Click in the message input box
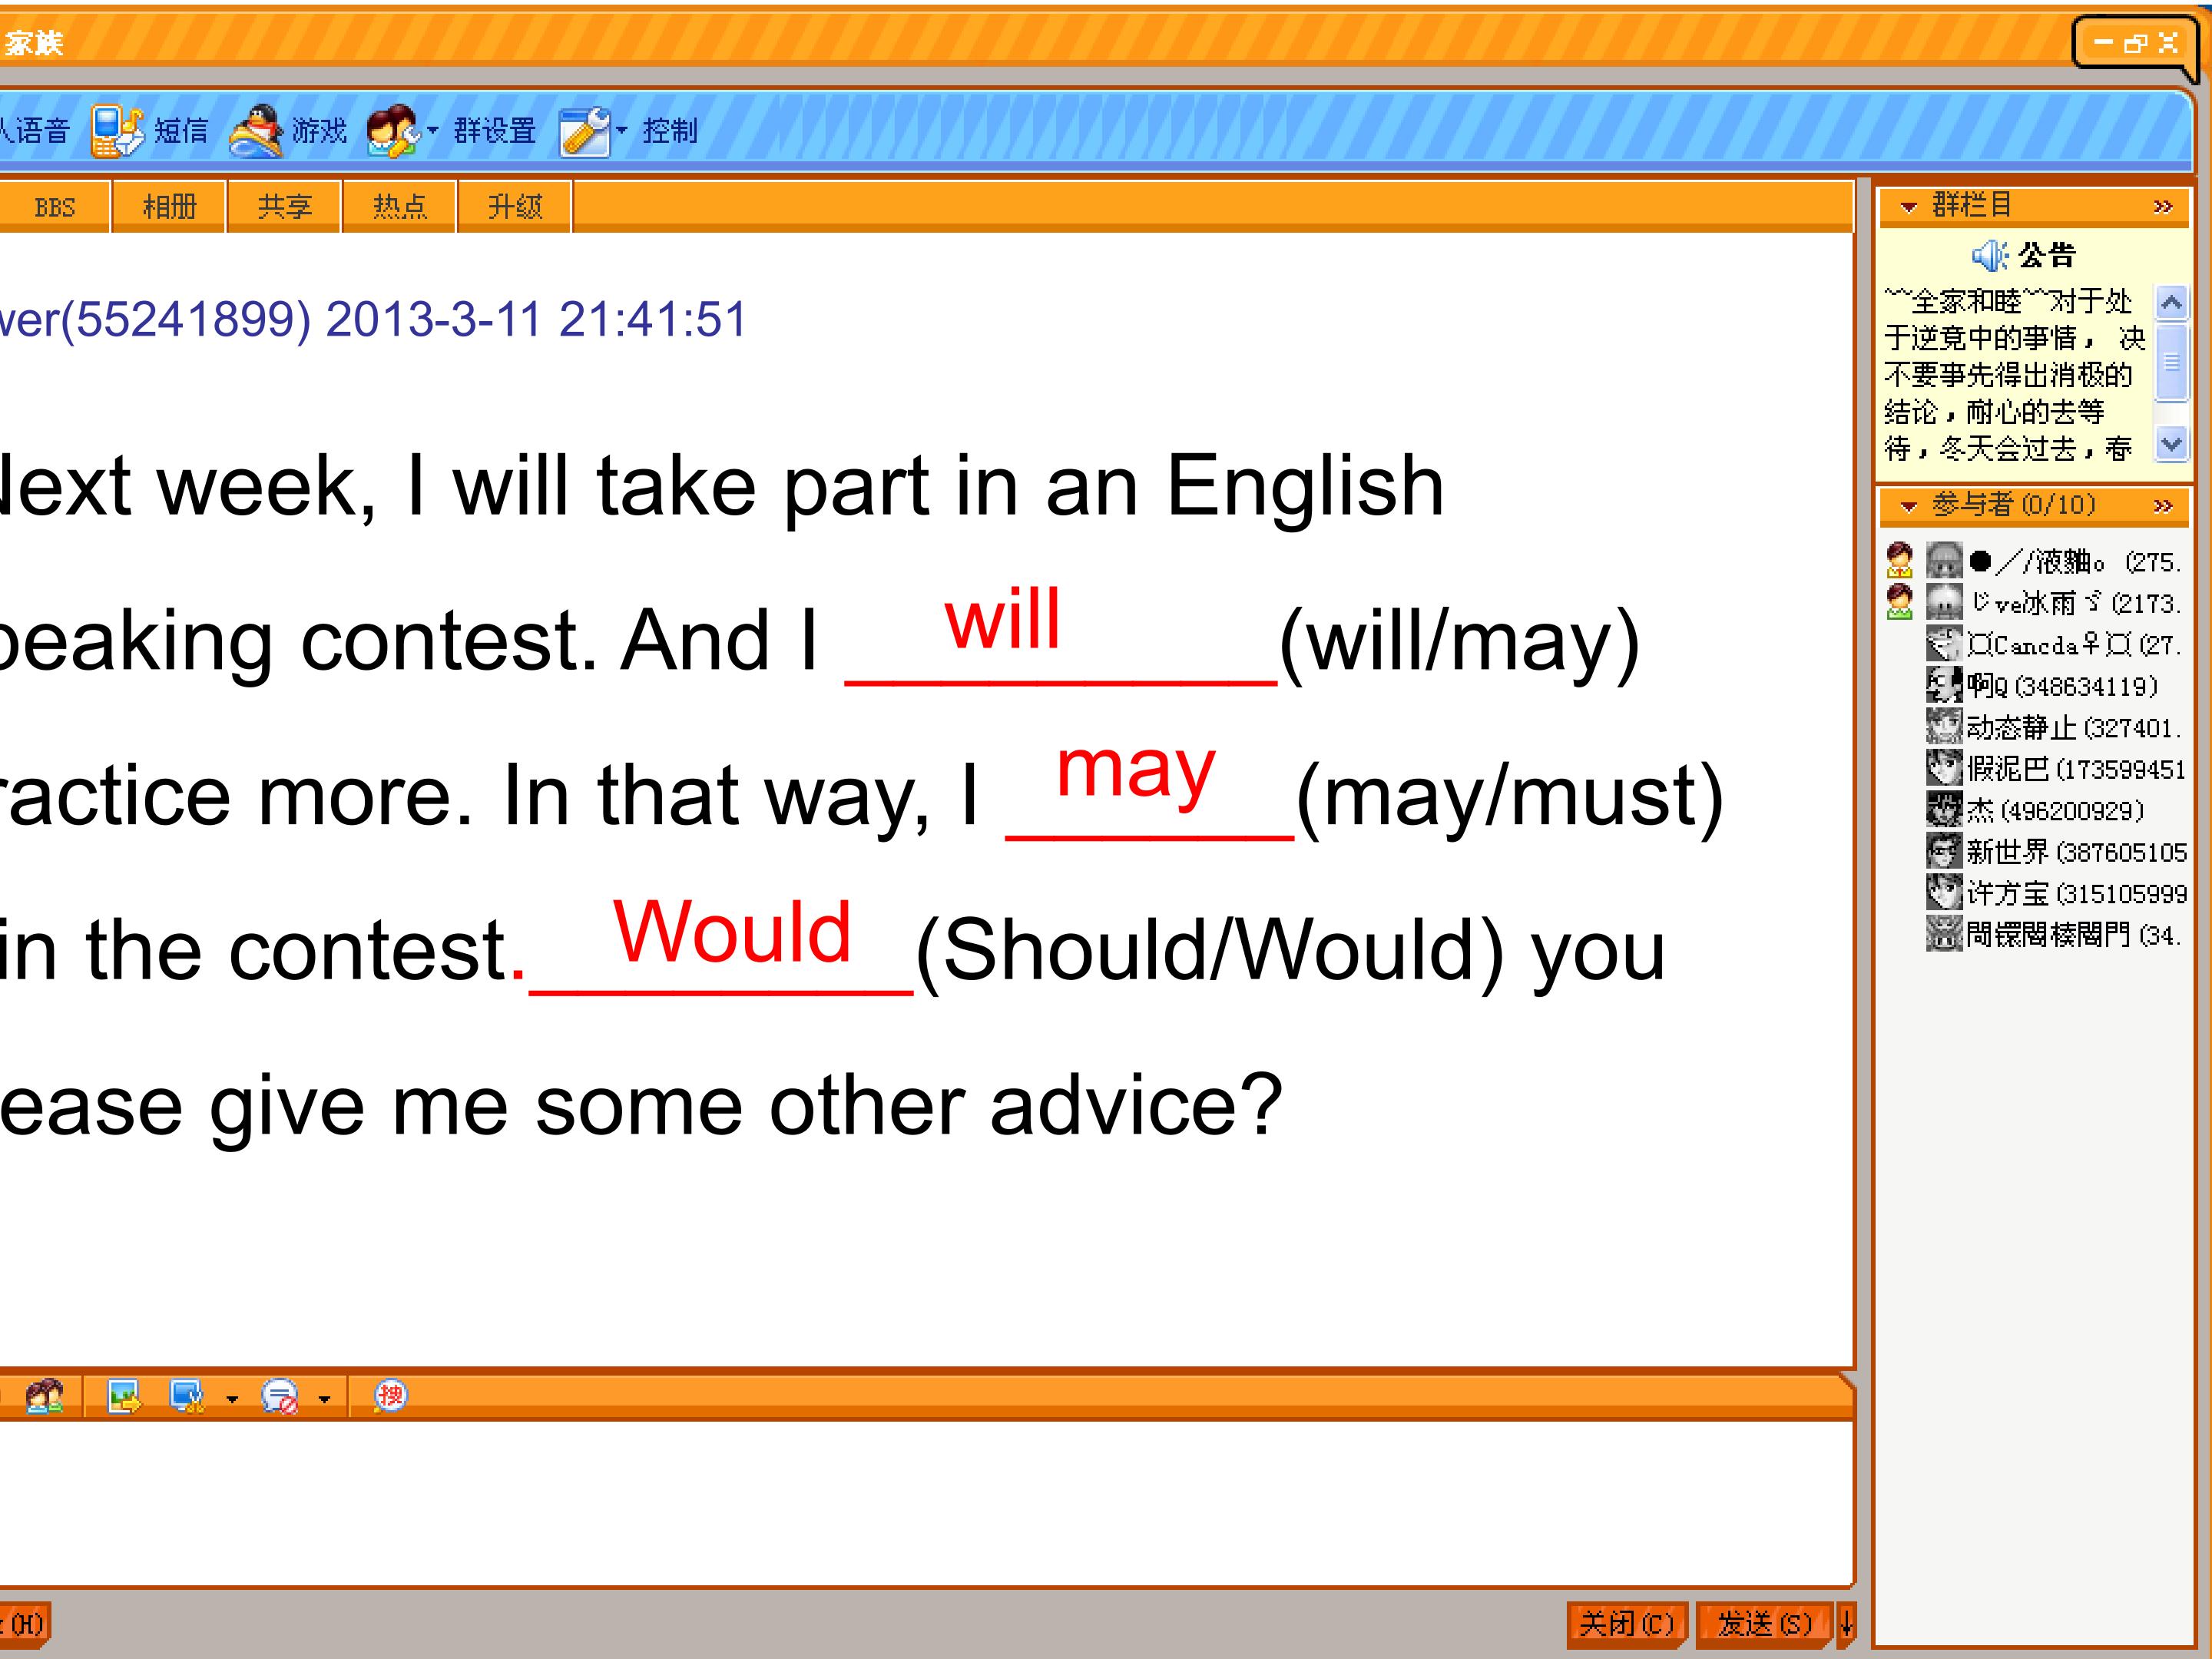This screenshot has height=1659, width=2212. [925, 1502]
